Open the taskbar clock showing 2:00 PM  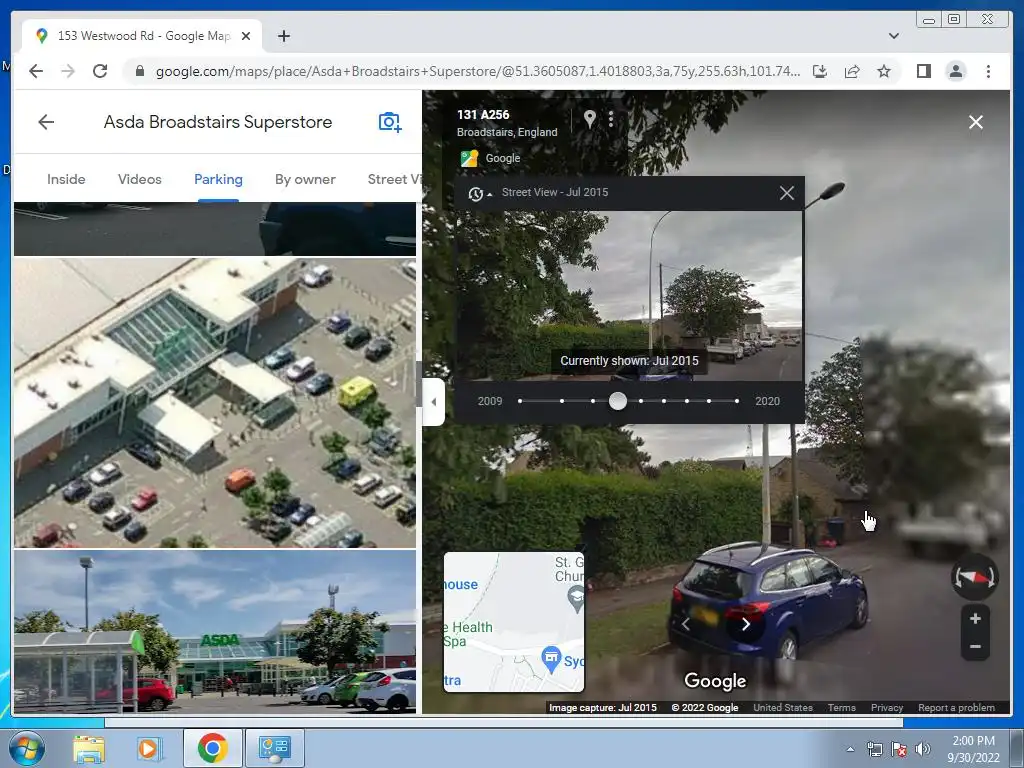coord(973,749)
